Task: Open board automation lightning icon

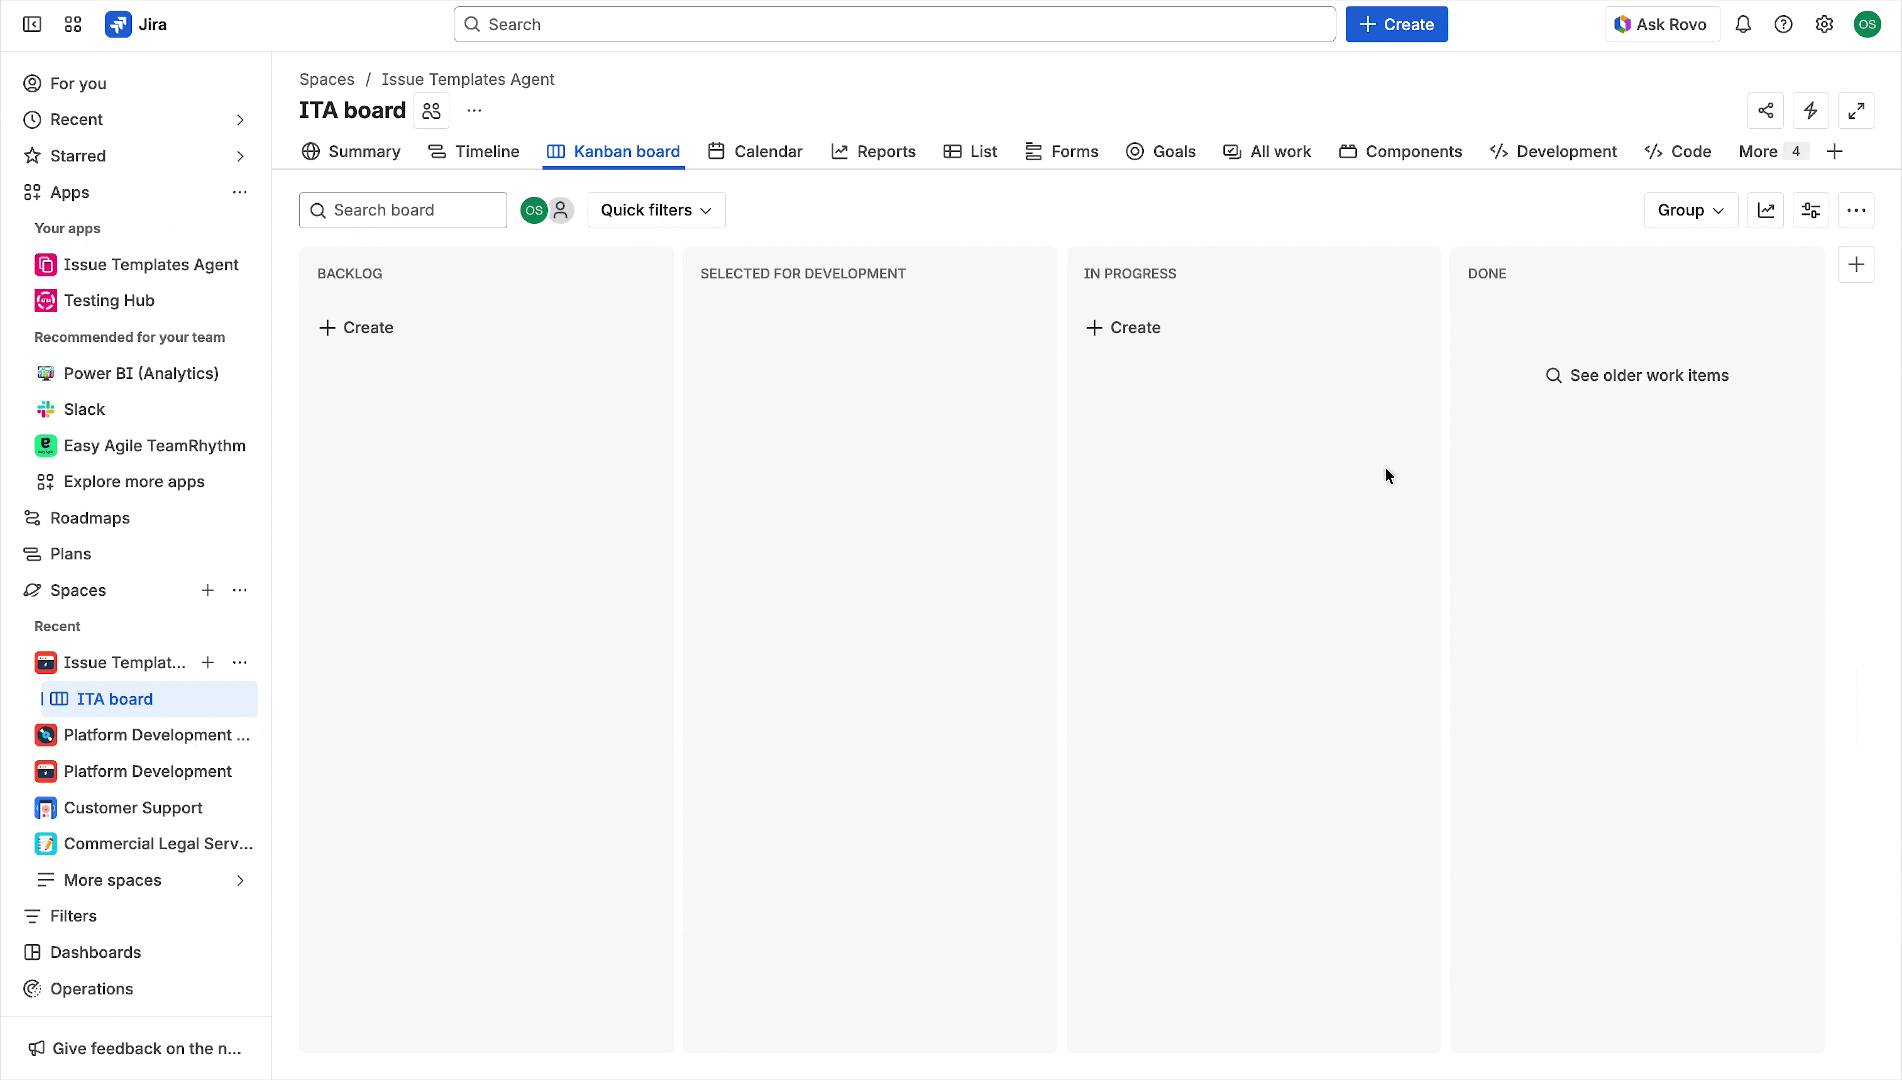Action: pos(1810,110)
